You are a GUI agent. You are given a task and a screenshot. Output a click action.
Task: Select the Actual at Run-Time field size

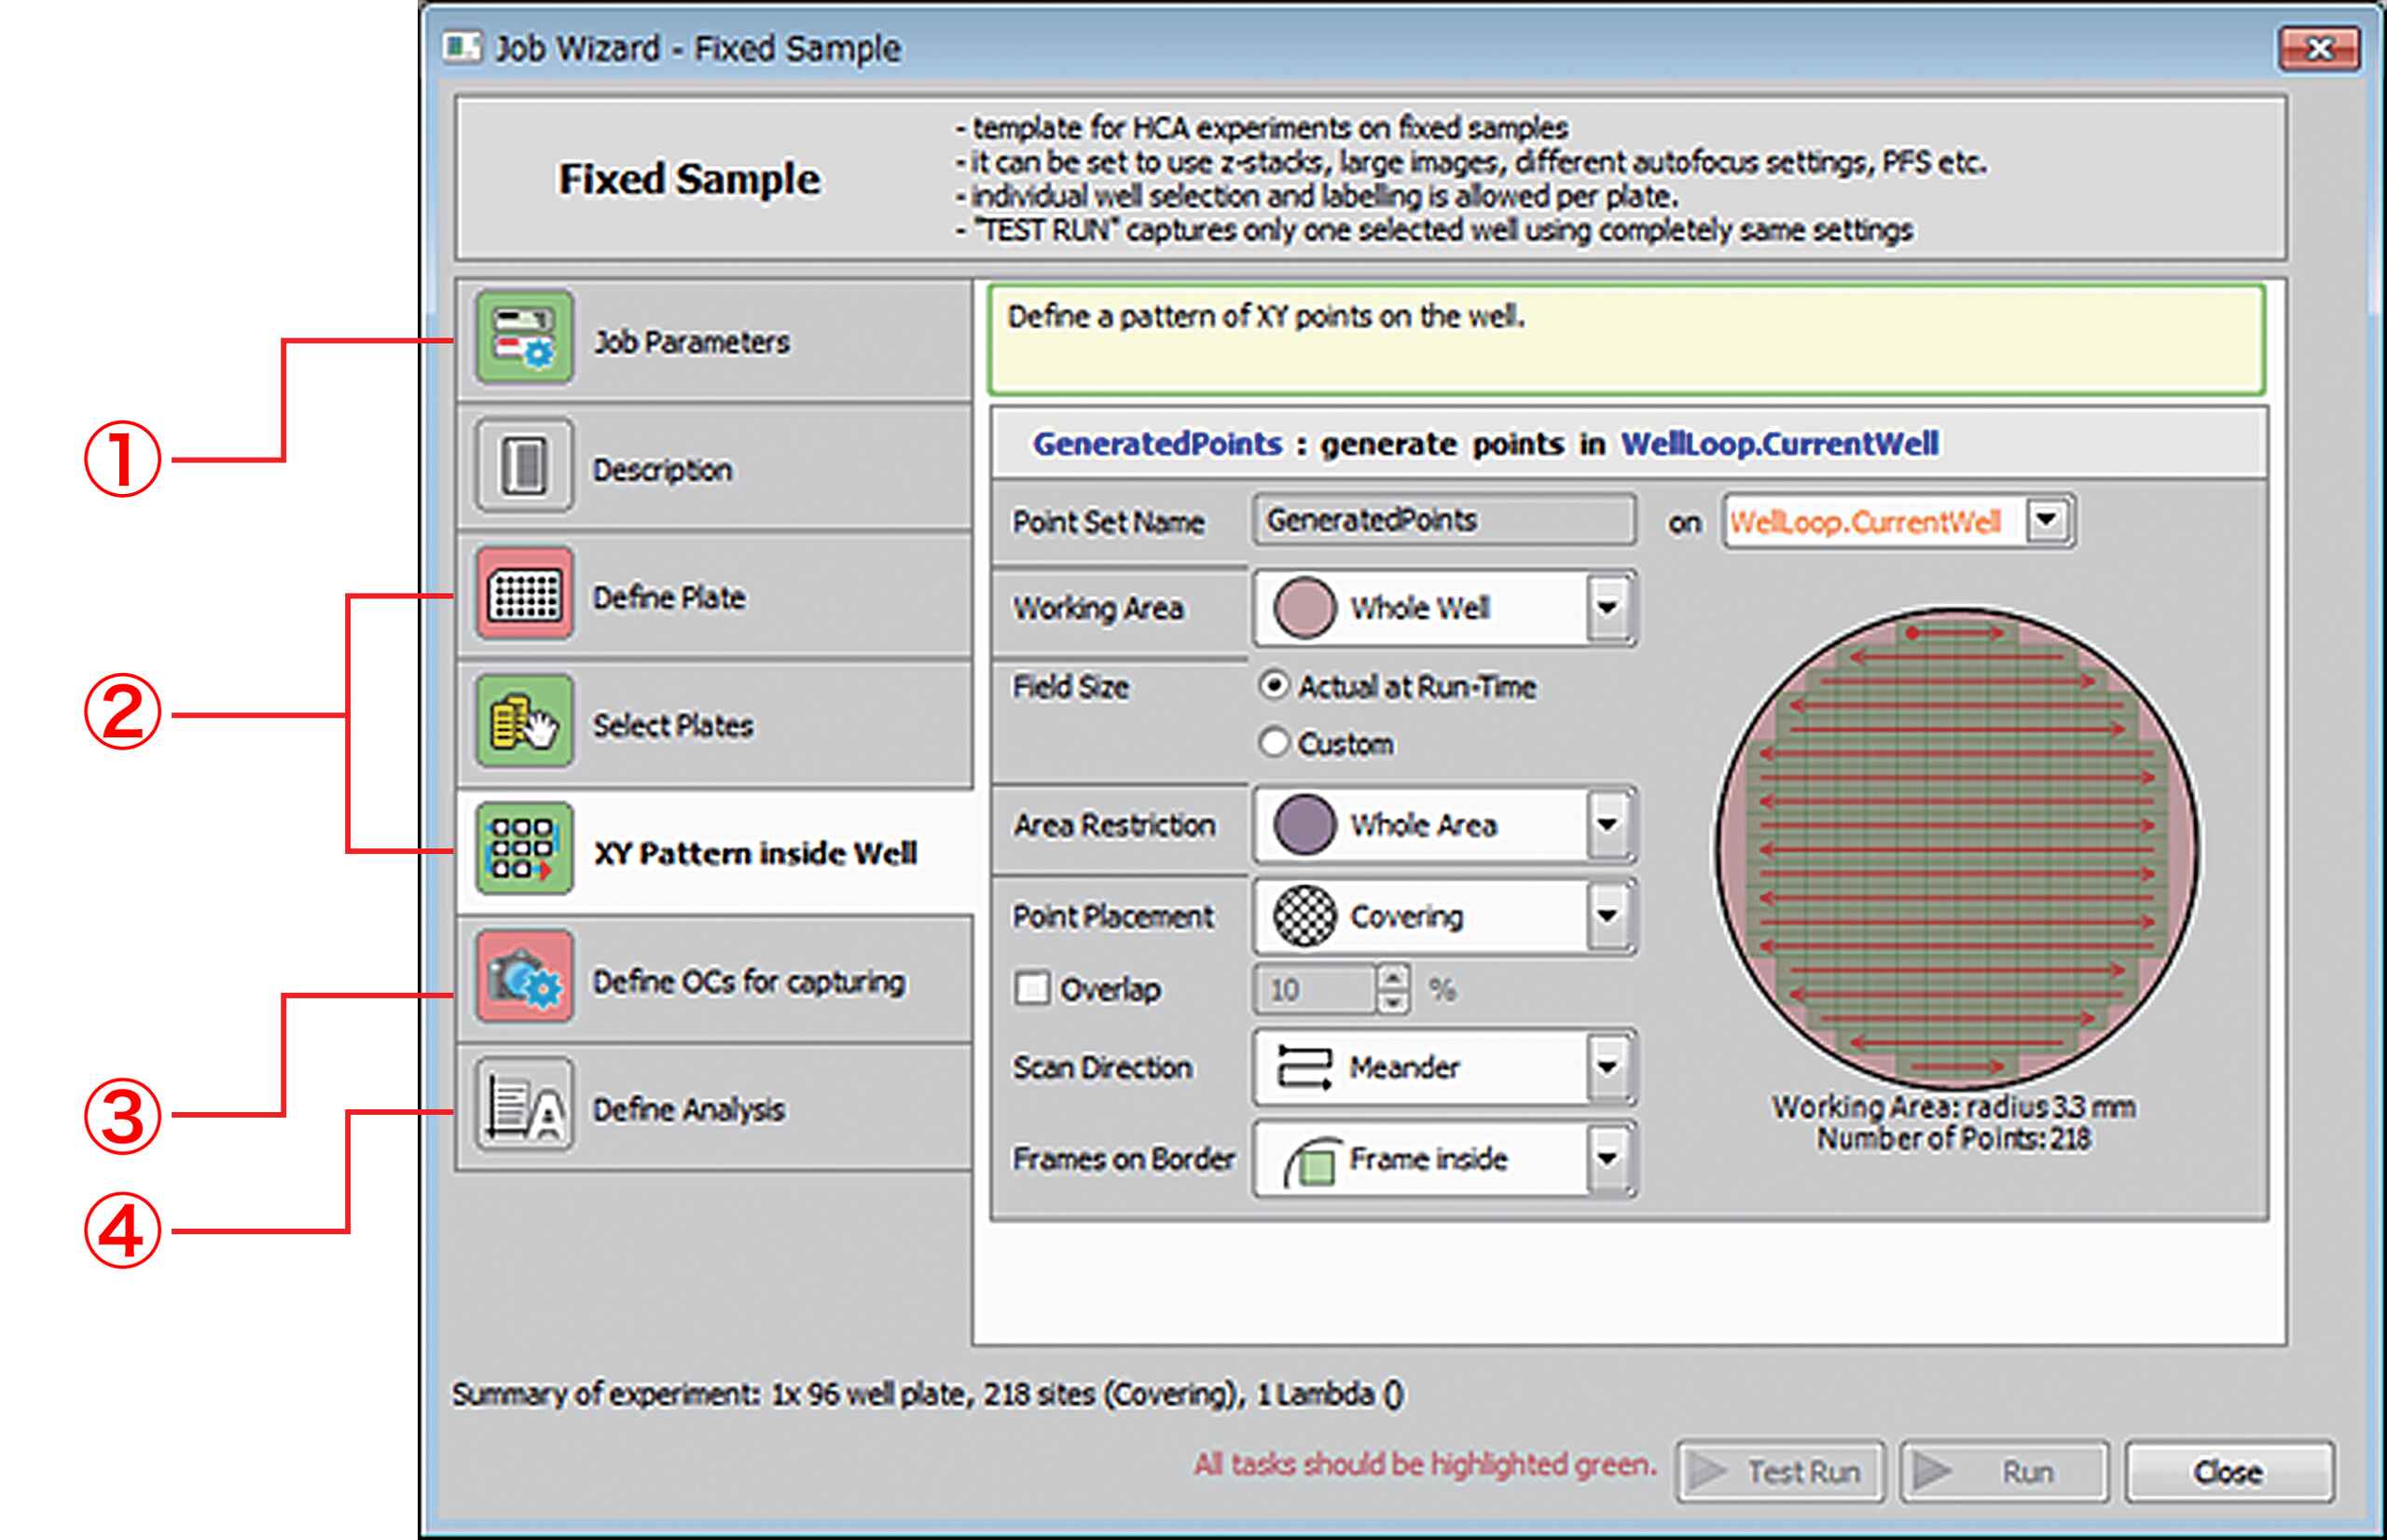pos(1275,687)
